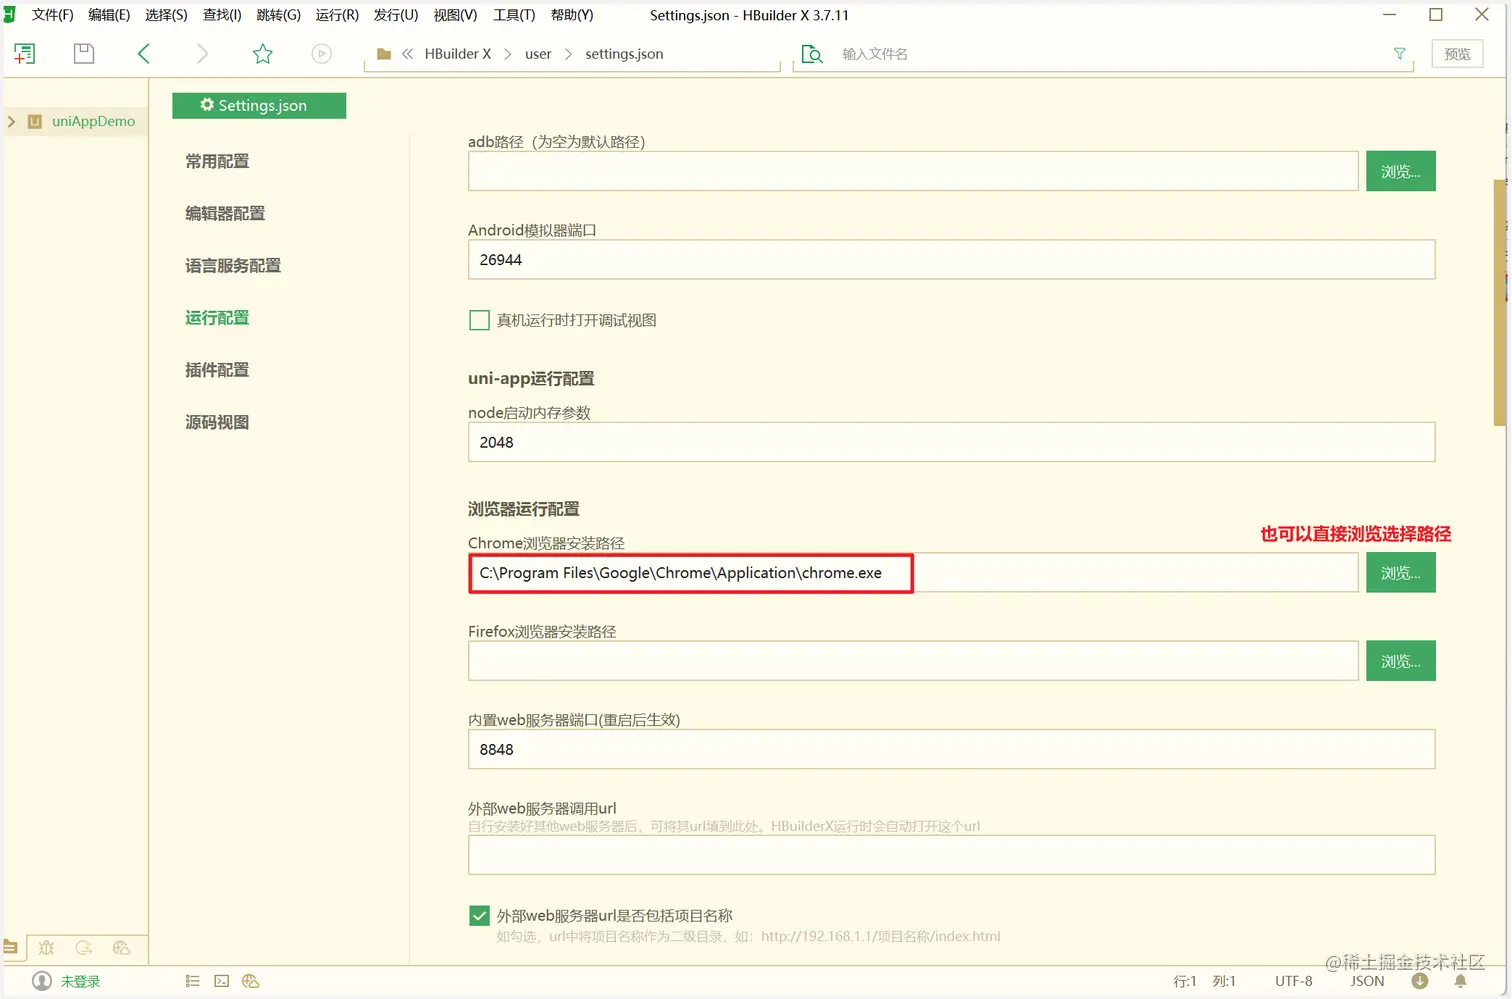Click 浏览 button for Chrome浏览器安装路径
Image resolution: width=1512 pixels, height=999 pixels.
[x=1401, y=573]
